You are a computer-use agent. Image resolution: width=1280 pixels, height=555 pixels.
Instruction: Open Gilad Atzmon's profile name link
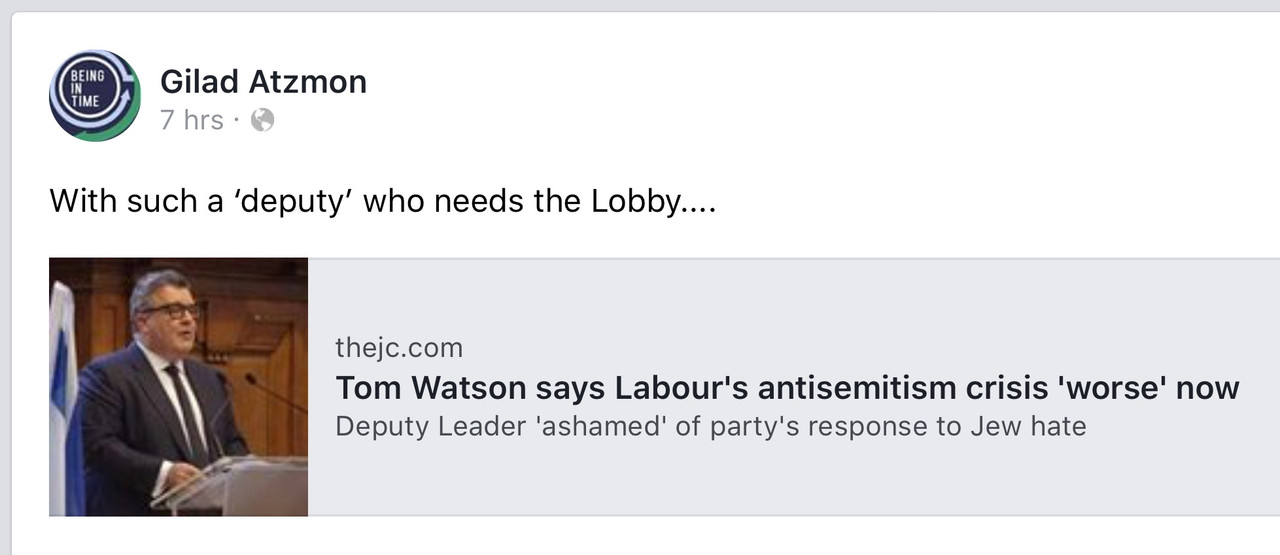pos(263,81)
